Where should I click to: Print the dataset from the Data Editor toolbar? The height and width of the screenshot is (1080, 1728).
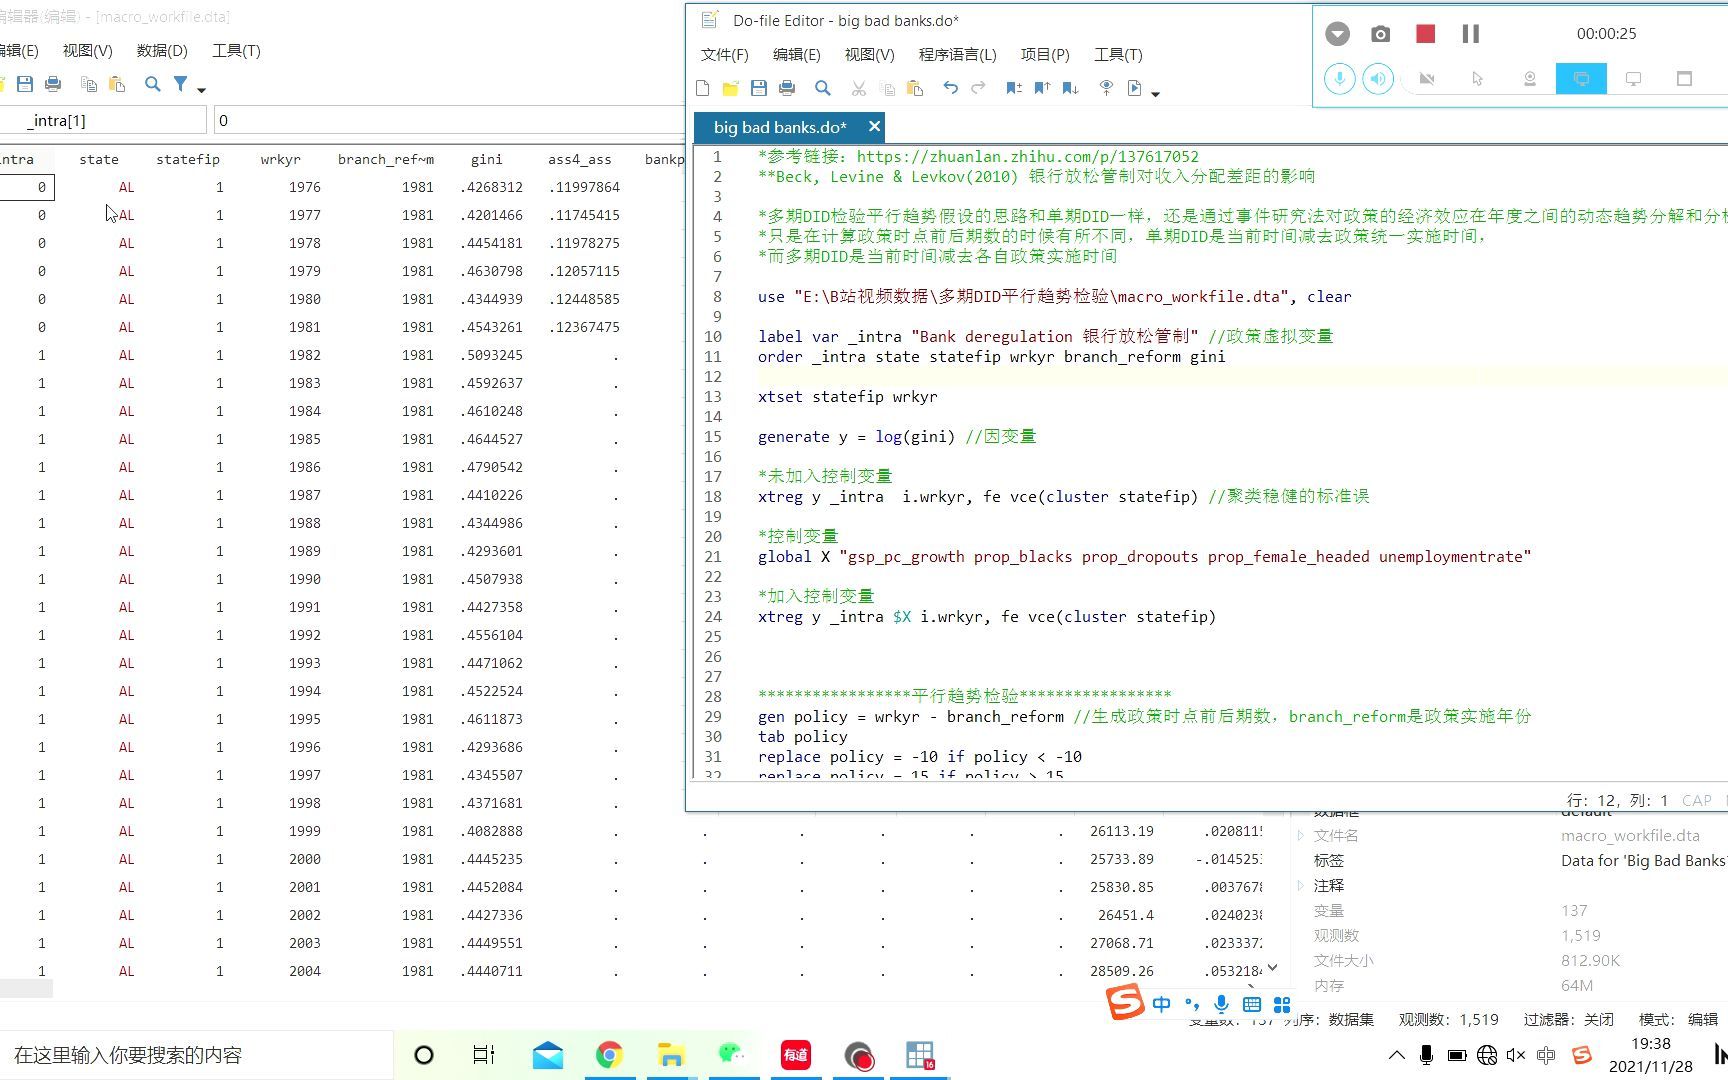point(53,84)
